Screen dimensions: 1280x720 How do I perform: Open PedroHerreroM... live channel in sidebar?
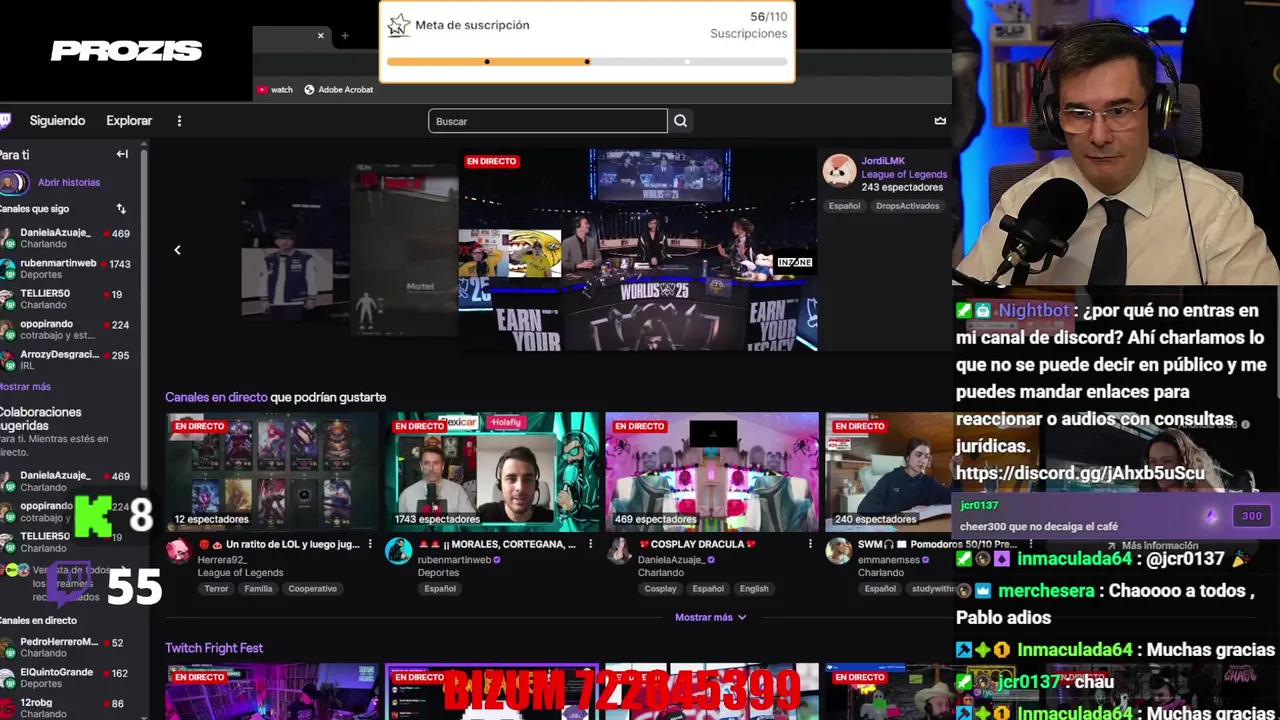(67, 647)
